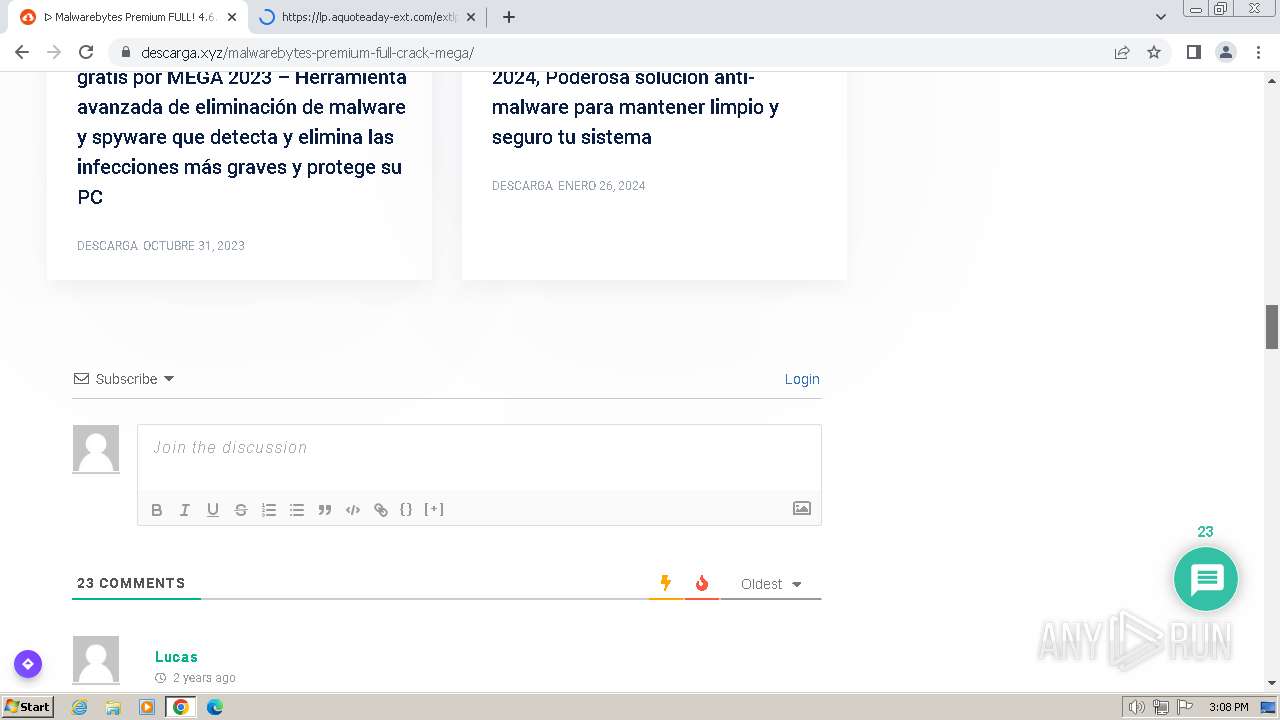This screenshot has width=1280, height=720.
Task: Toggle Chrome side panel
Action: (1194, 52)
